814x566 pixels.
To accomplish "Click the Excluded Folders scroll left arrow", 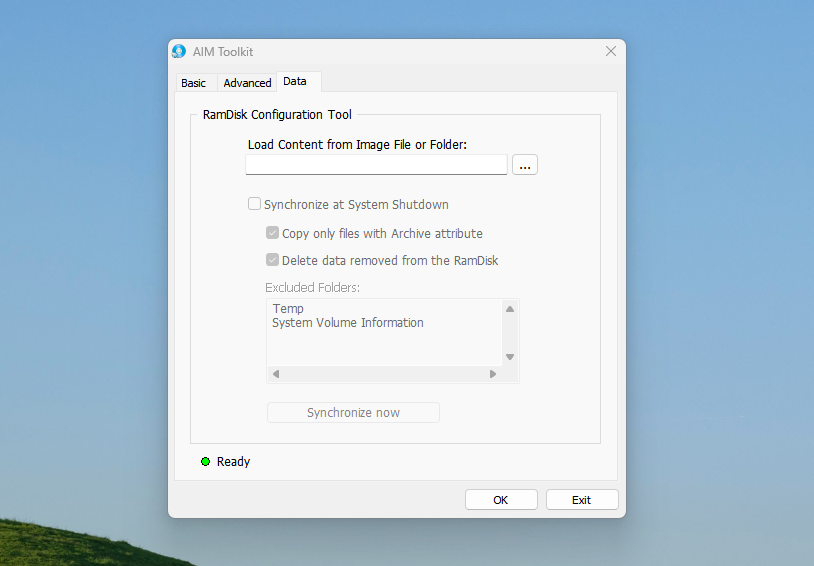I will coord(276,374).
